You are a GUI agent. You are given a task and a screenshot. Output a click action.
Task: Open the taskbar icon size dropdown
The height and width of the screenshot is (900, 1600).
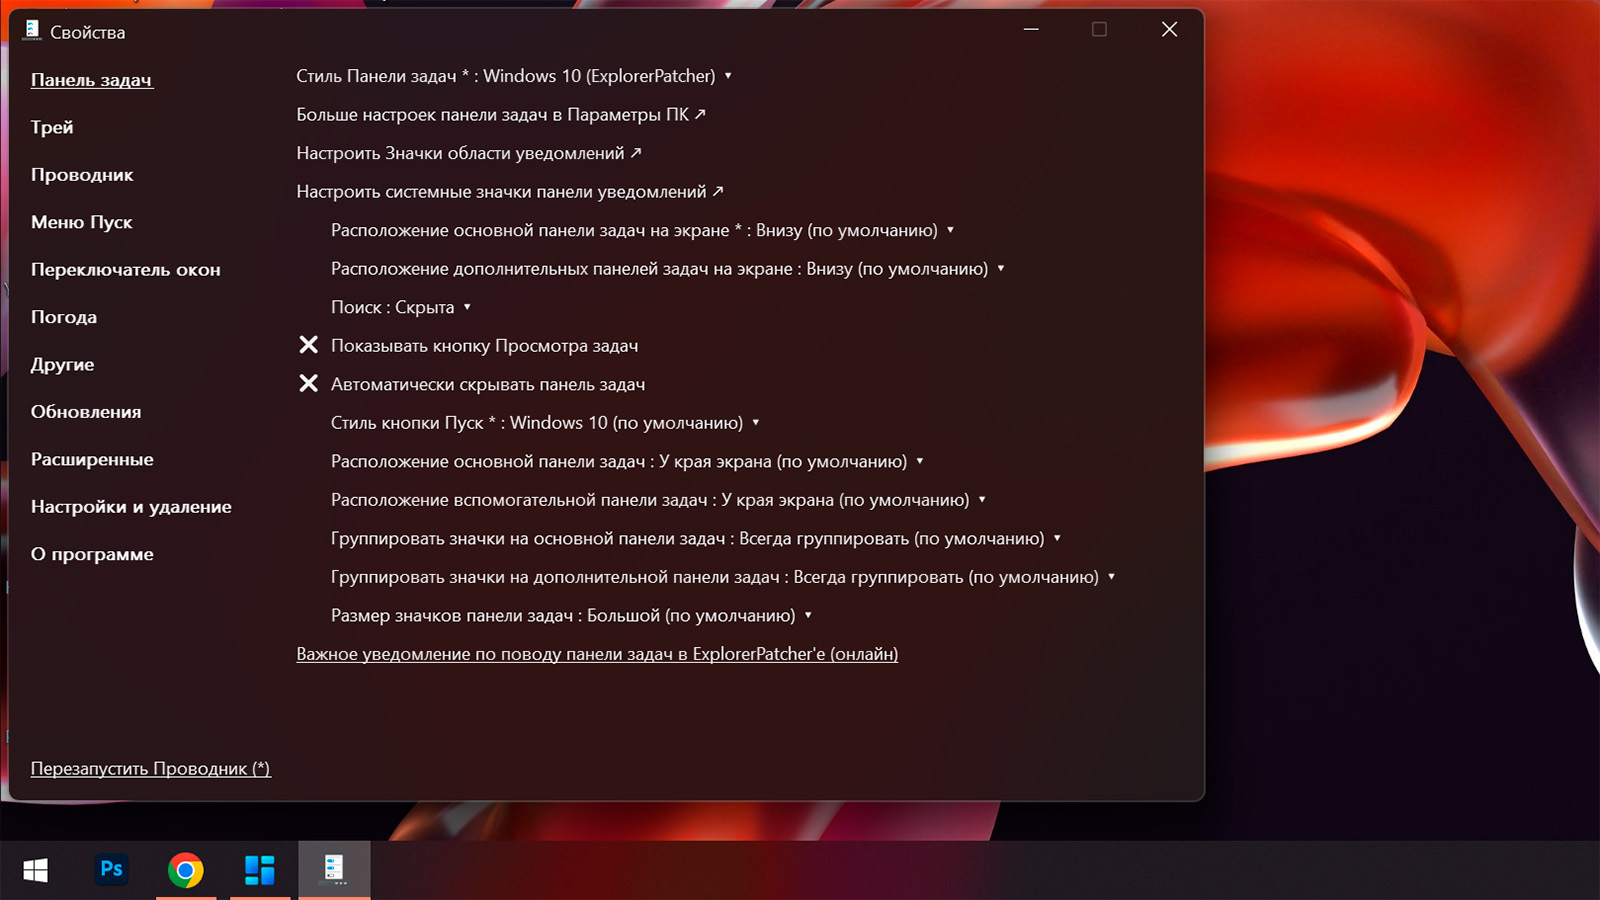[571, 615]
